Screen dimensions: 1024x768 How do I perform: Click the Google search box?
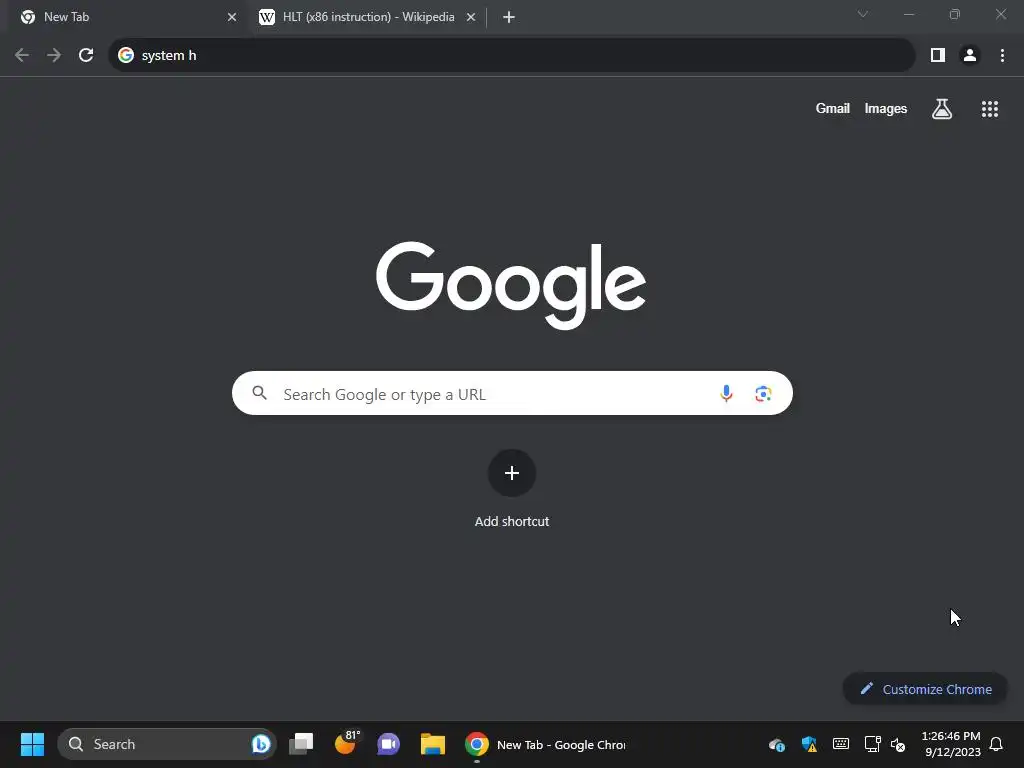click(x=512, y=393)
